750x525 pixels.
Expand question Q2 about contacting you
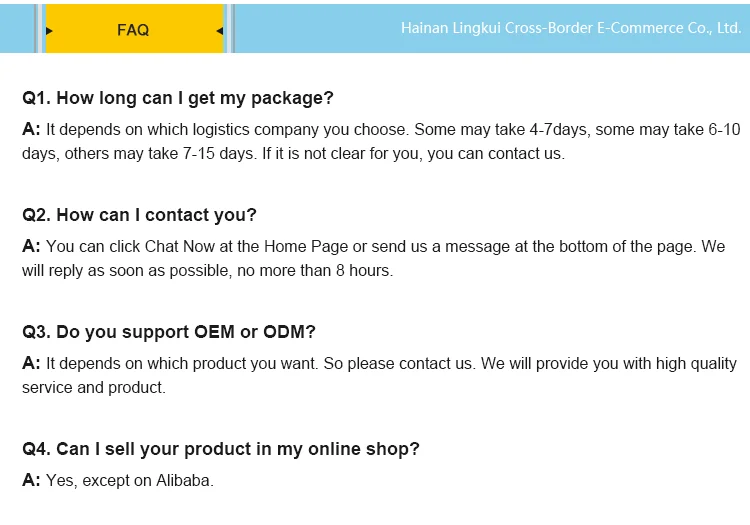pos(139,215)
